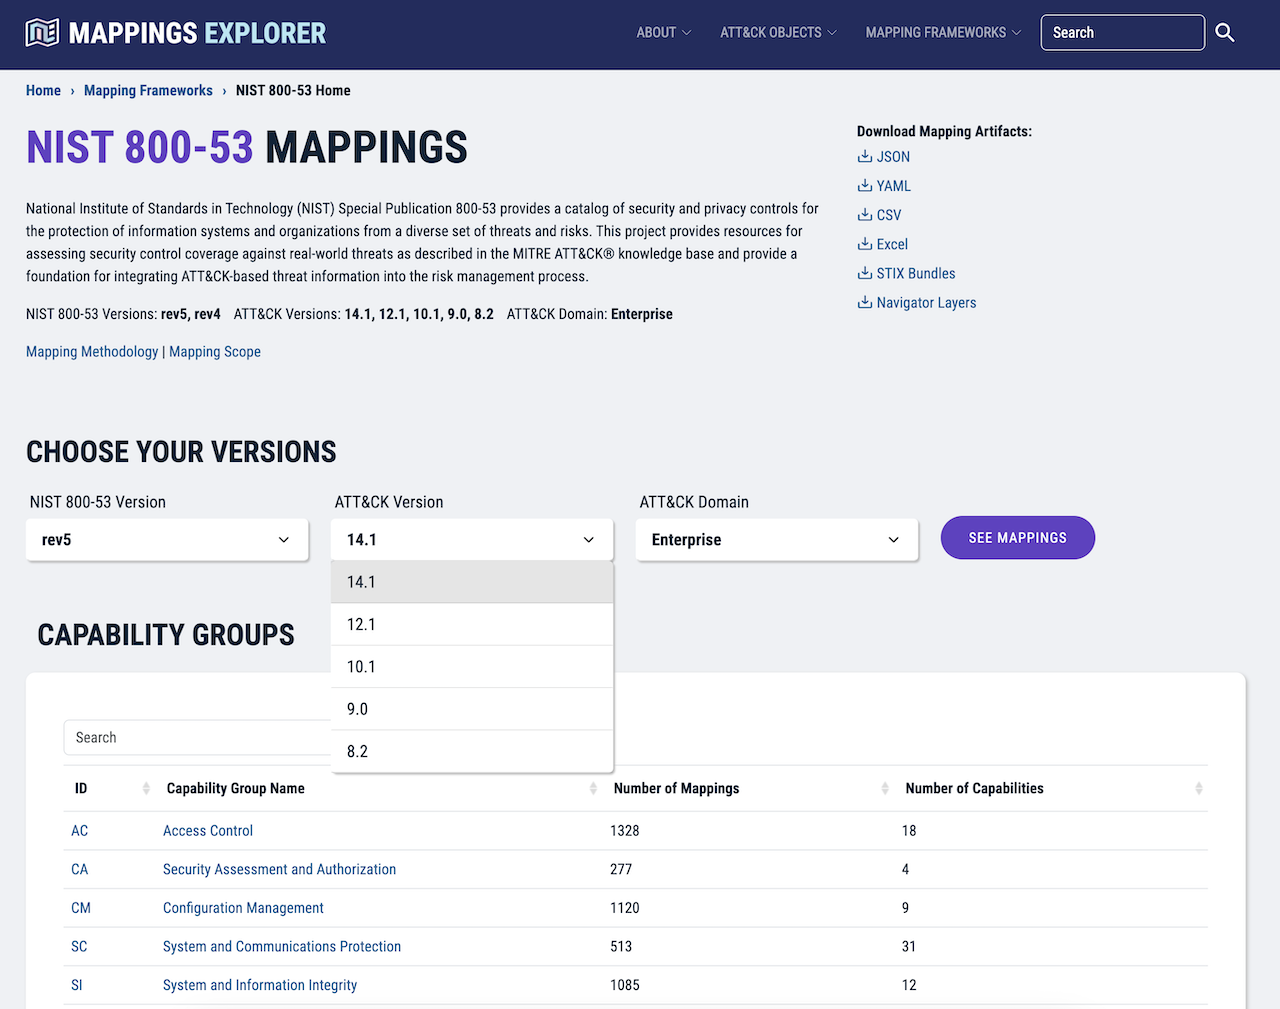1280x1009 pixels.
Task: Open the ATT&CK Domain dropdown
Action: point(776,540)
